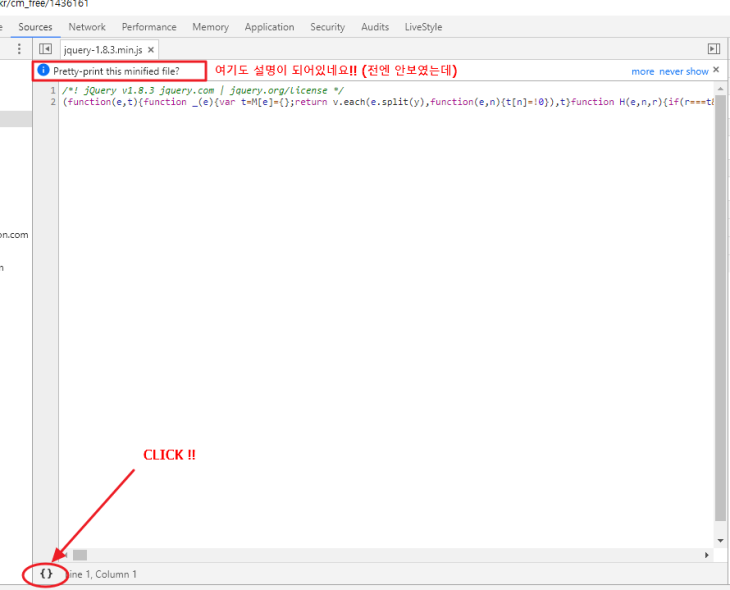Toggle the navigator sidebar panel icon
This screenshot has height=590, width=730.
pos(45,49)
